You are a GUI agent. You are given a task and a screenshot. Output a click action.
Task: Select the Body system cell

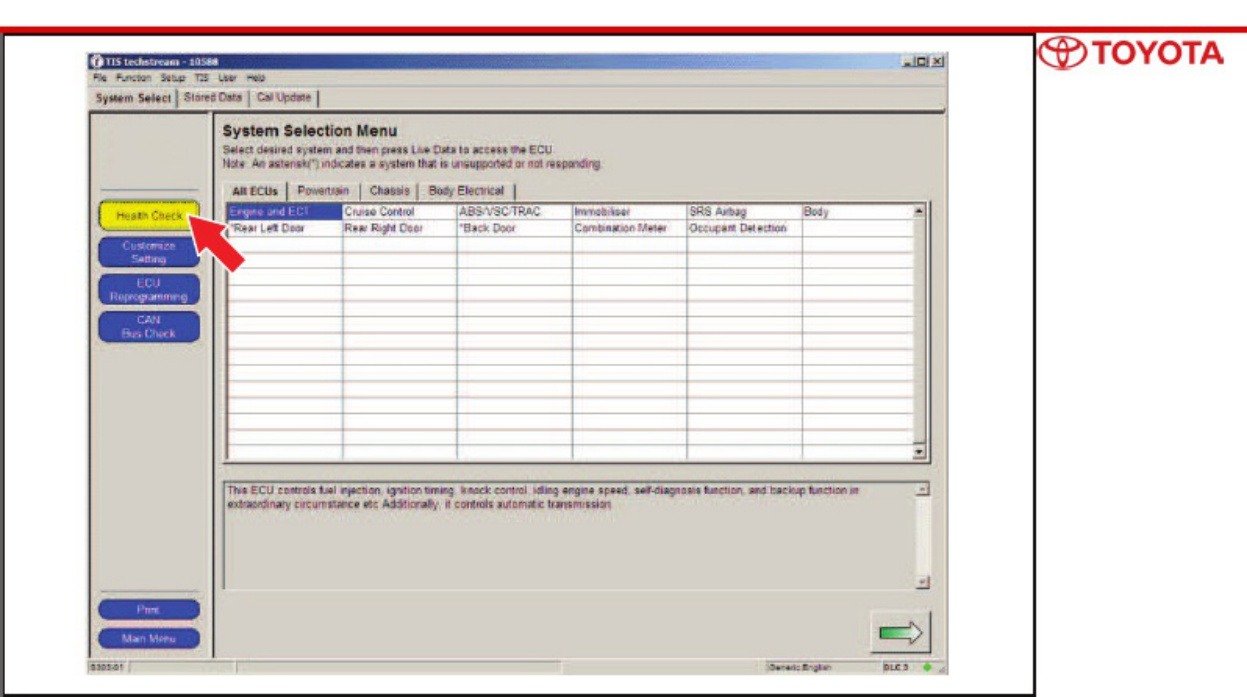coord(857,212)
